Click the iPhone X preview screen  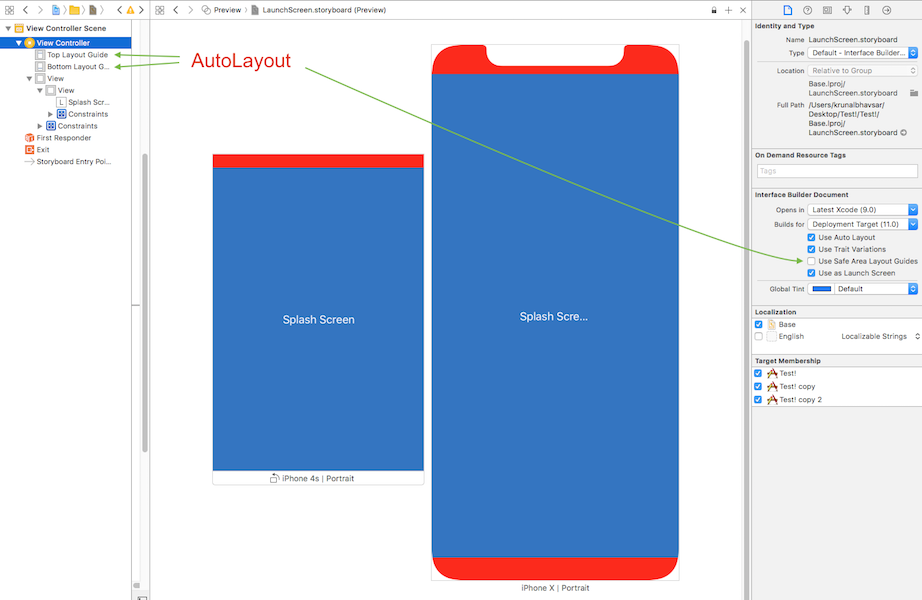[x=555, y=312]
